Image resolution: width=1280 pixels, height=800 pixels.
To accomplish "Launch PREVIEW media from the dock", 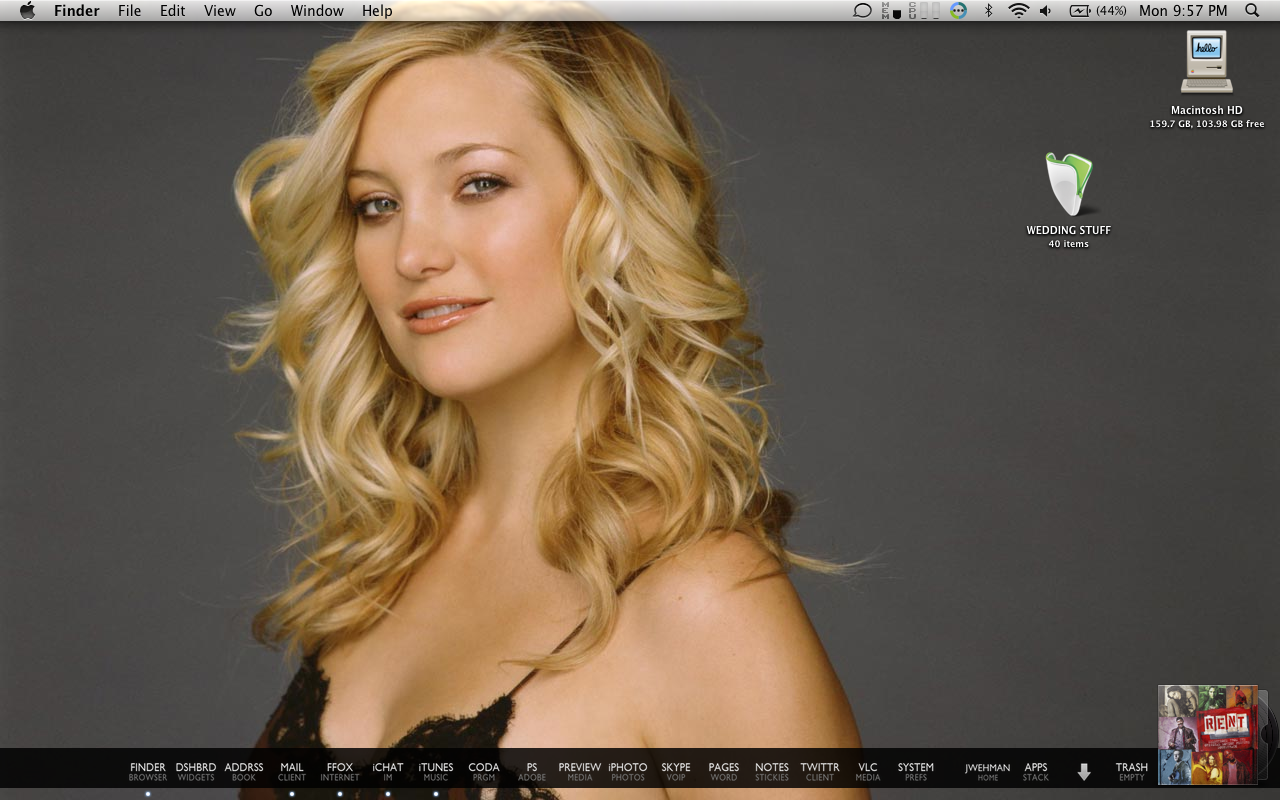I will (580, 772).
